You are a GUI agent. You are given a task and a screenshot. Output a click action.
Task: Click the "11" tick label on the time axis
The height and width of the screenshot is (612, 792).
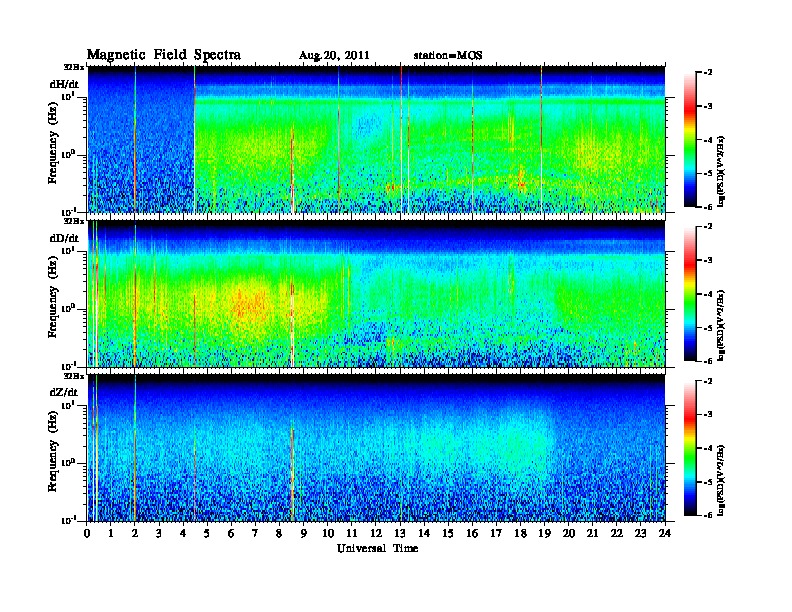click(x=352, y=534)
